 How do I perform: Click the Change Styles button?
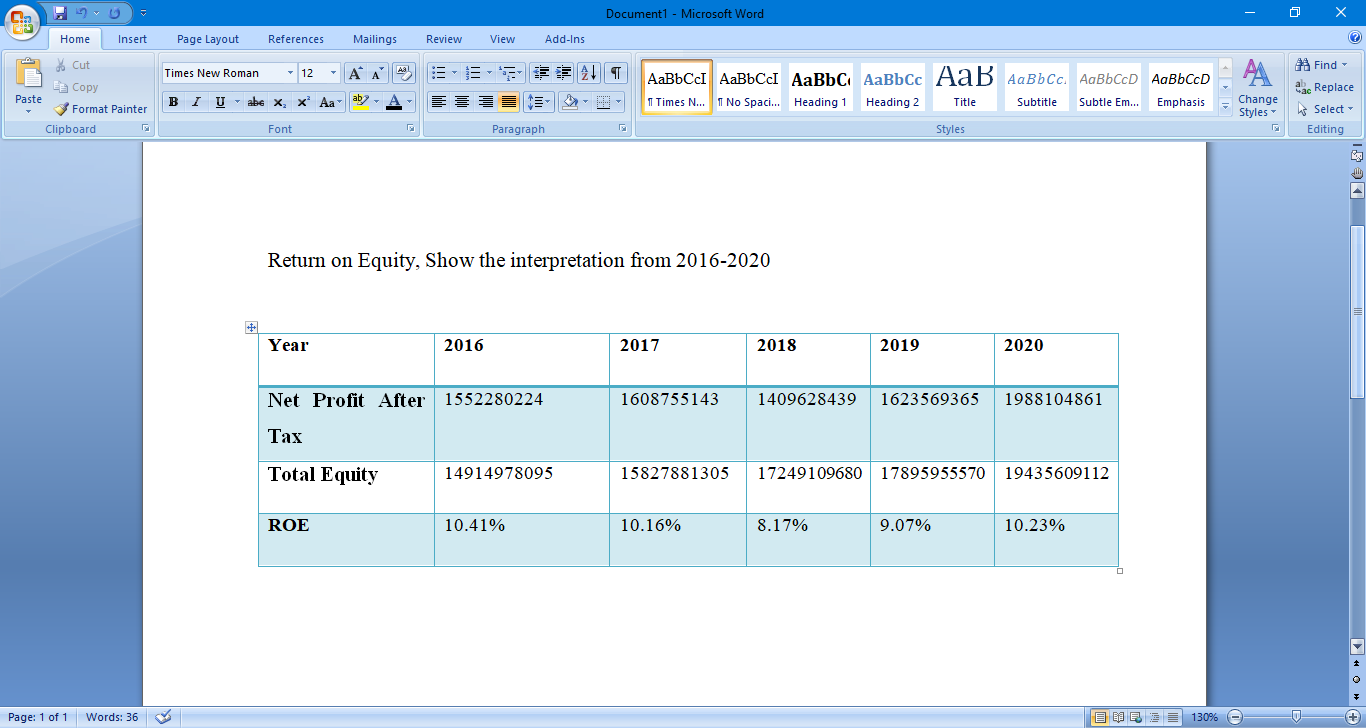click(x=1257, y=88)
